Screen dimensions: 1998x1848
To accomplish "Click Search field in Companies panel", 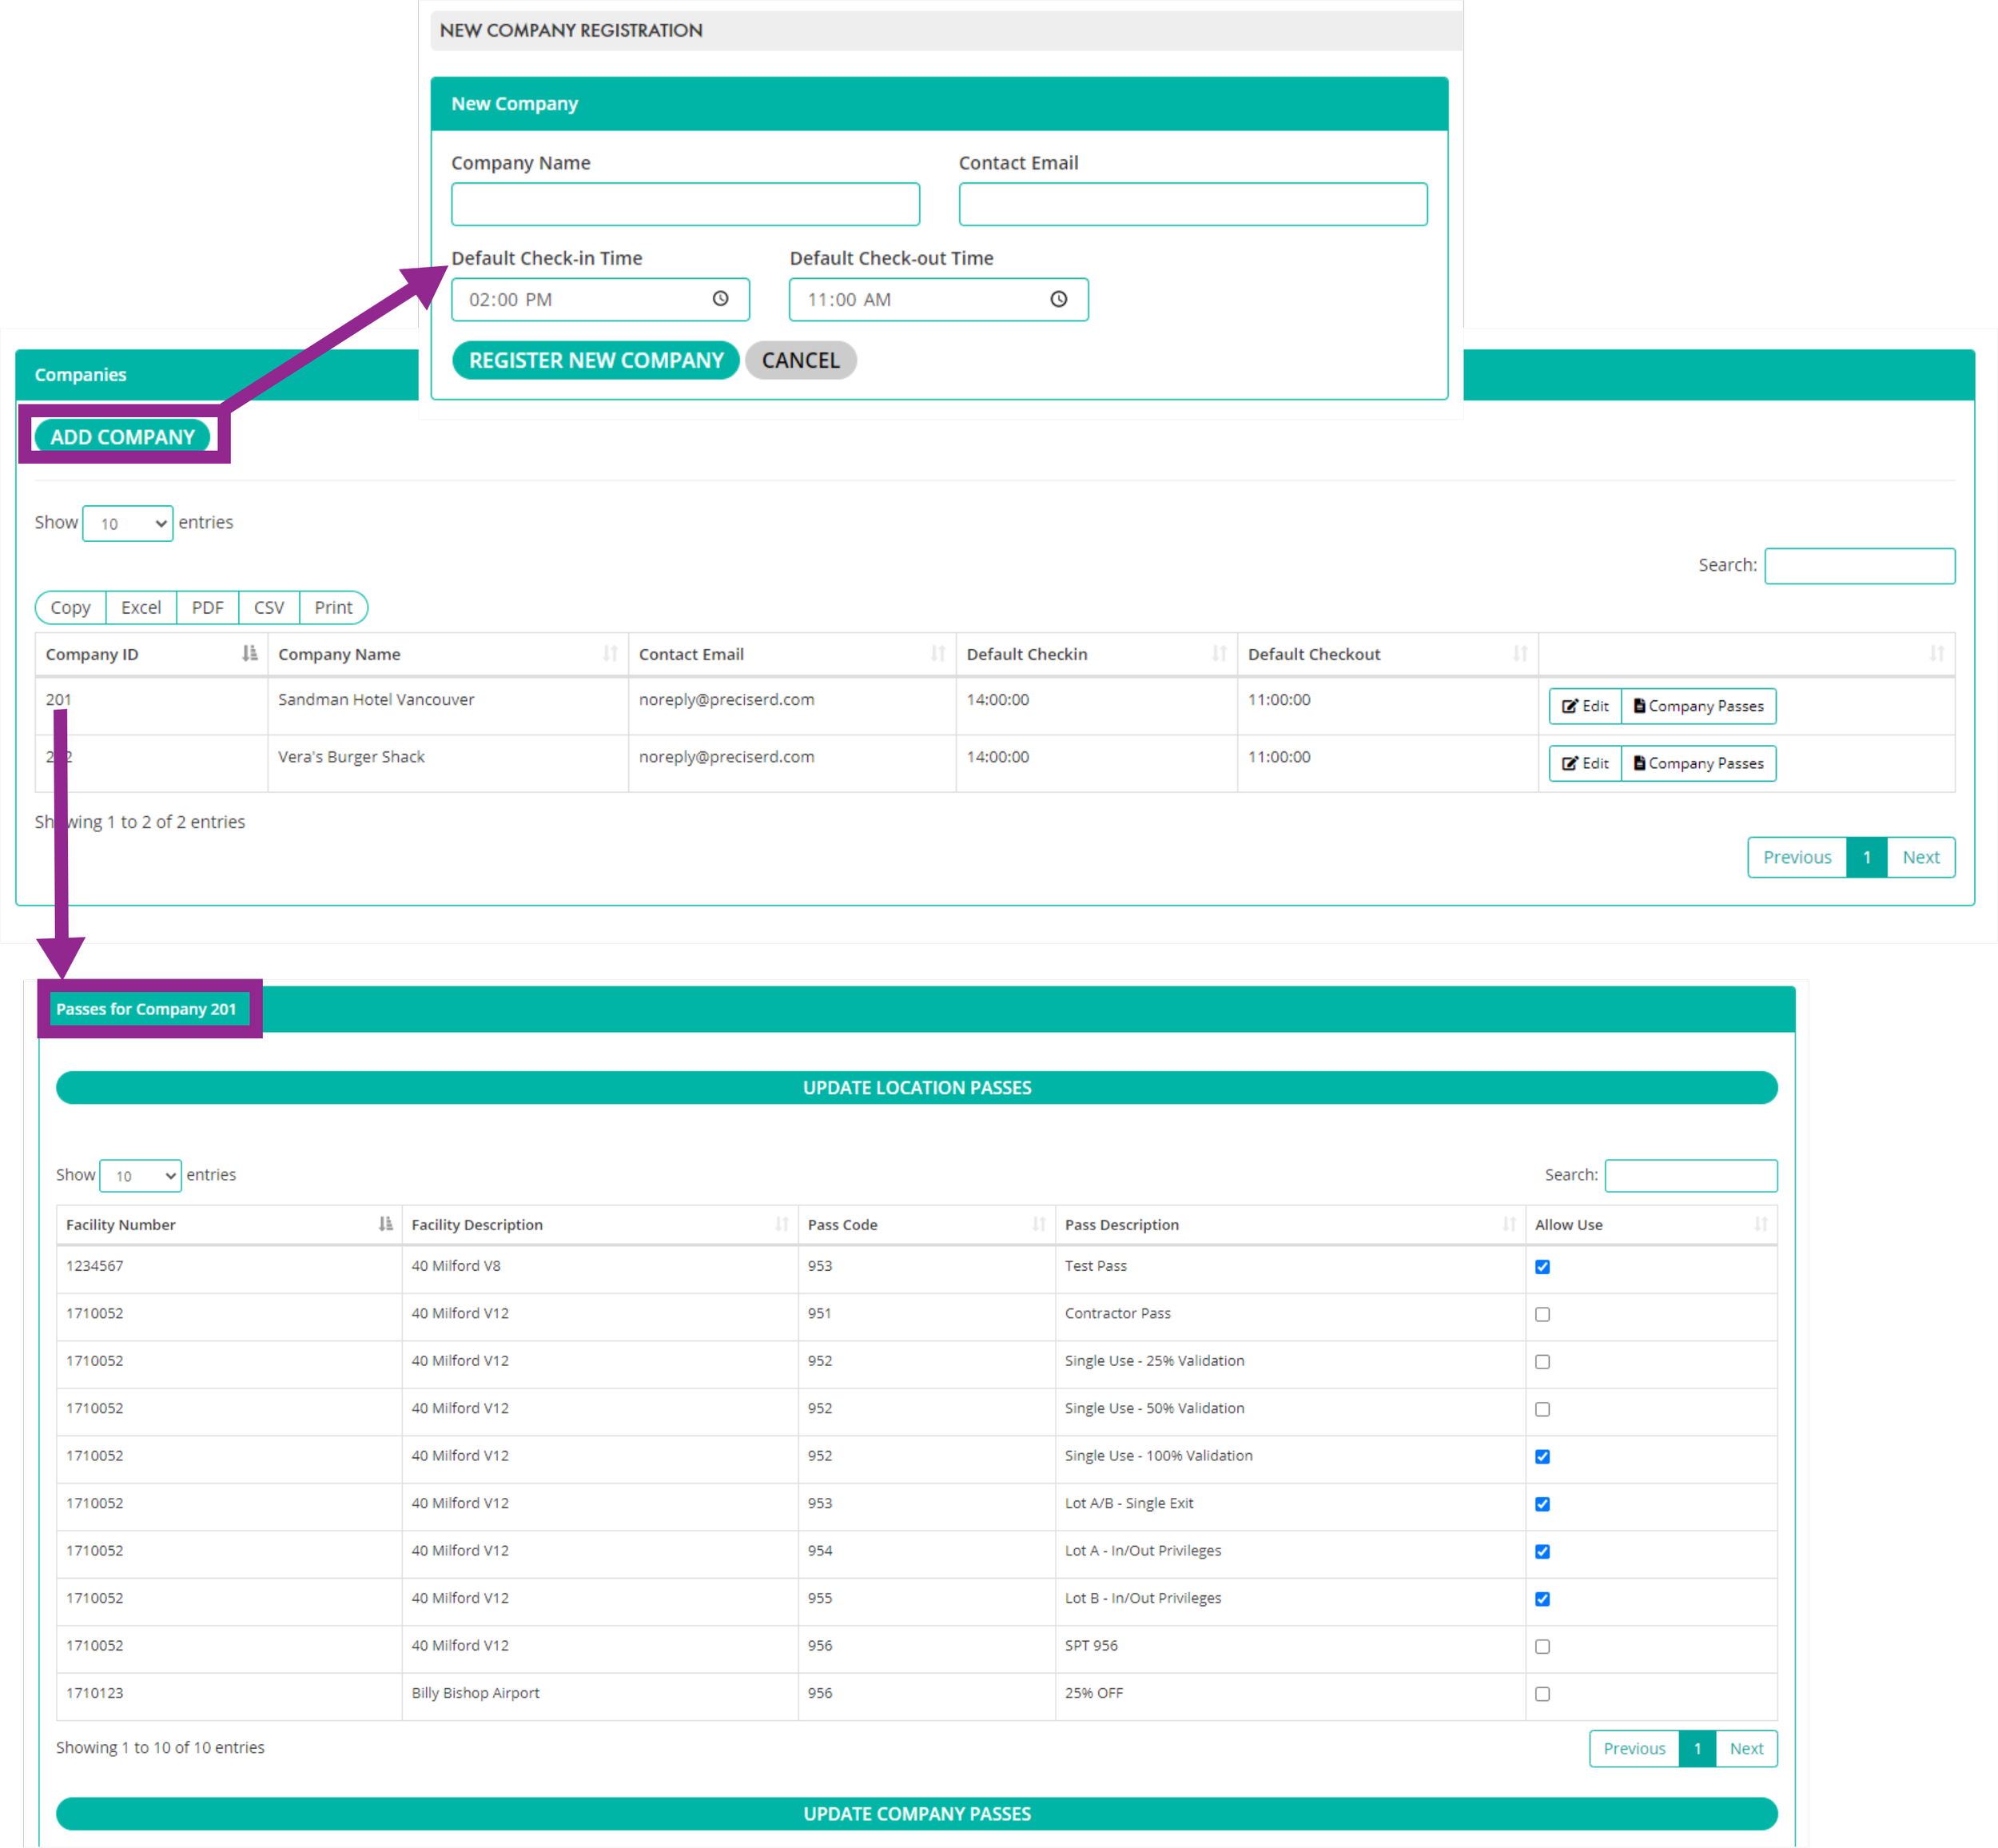I will [1859, 565].
